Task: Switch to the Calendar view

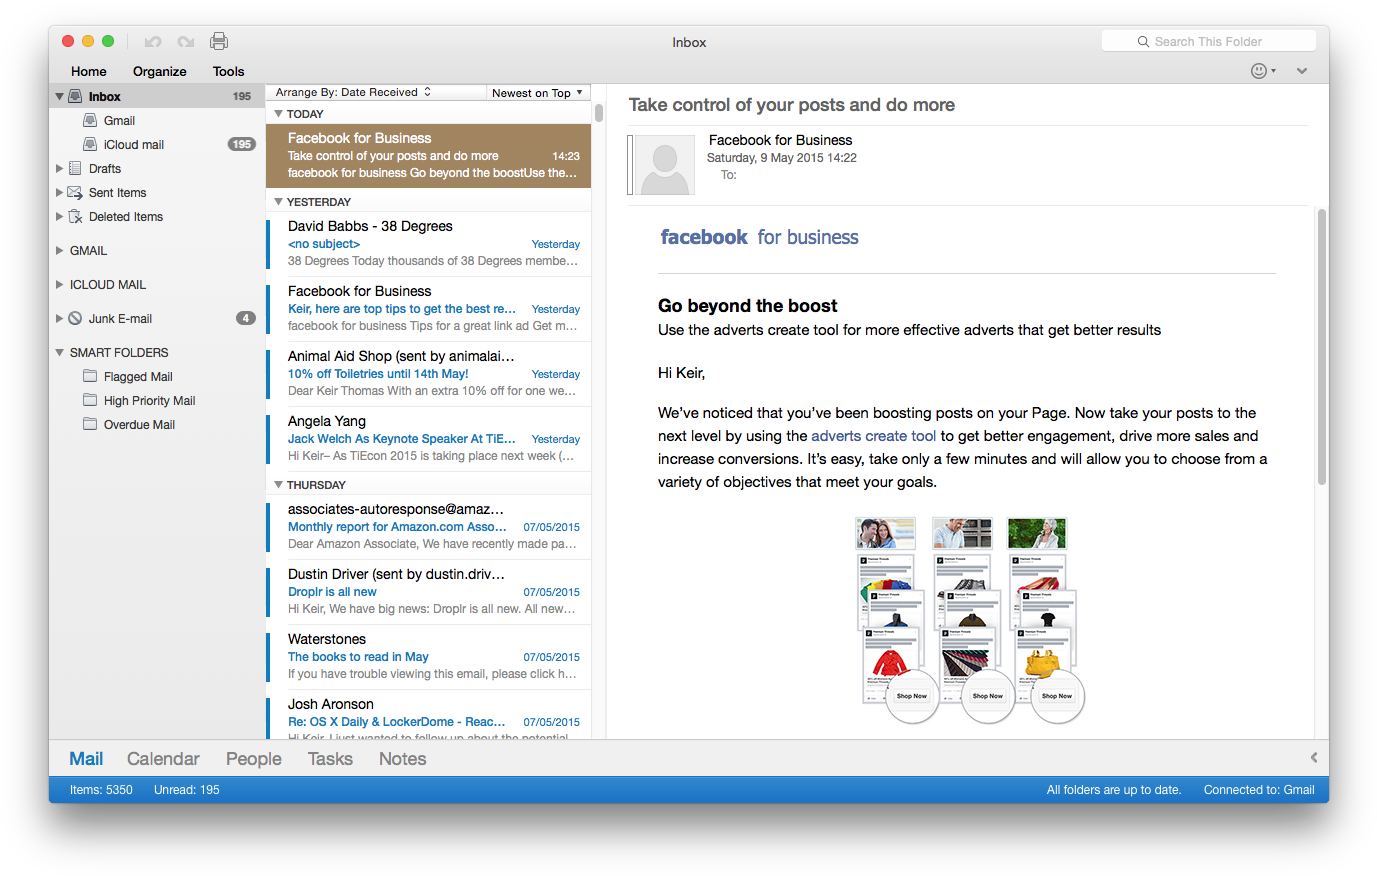Action: click(x=163, y=759)
